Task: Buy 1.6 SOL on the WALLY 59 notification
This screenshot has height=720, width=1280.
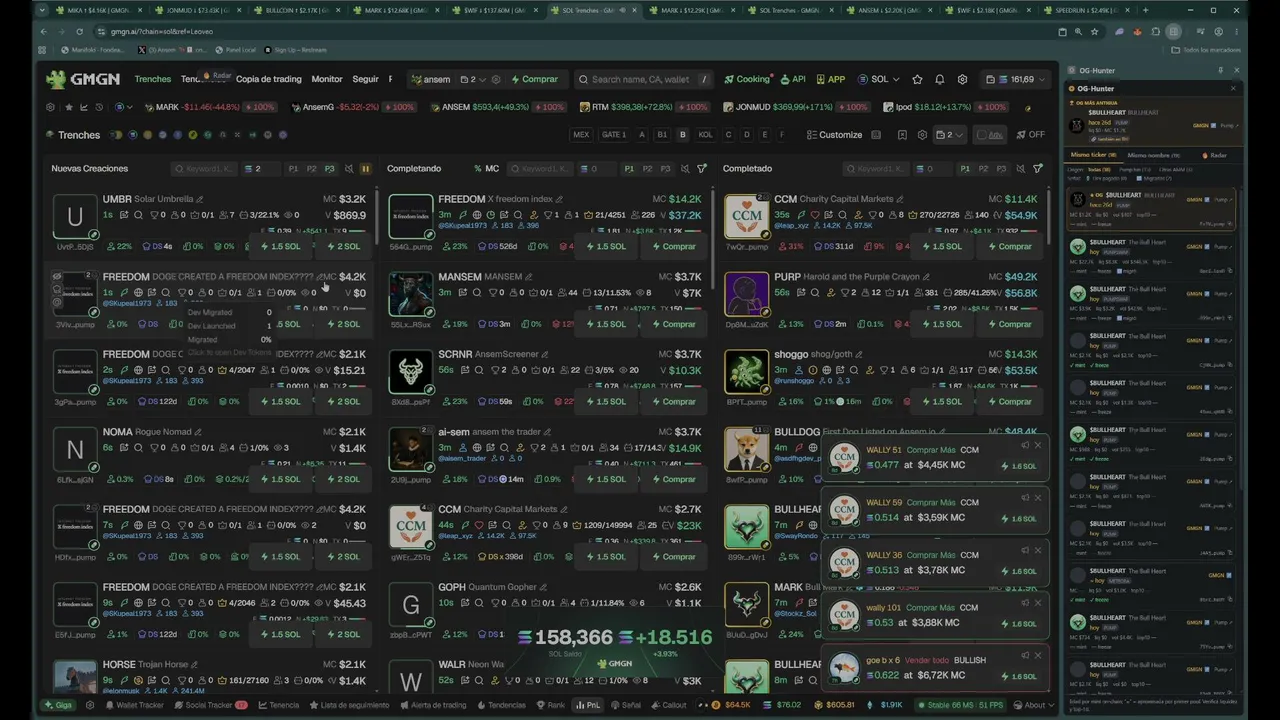Action: pos(1019,518)
